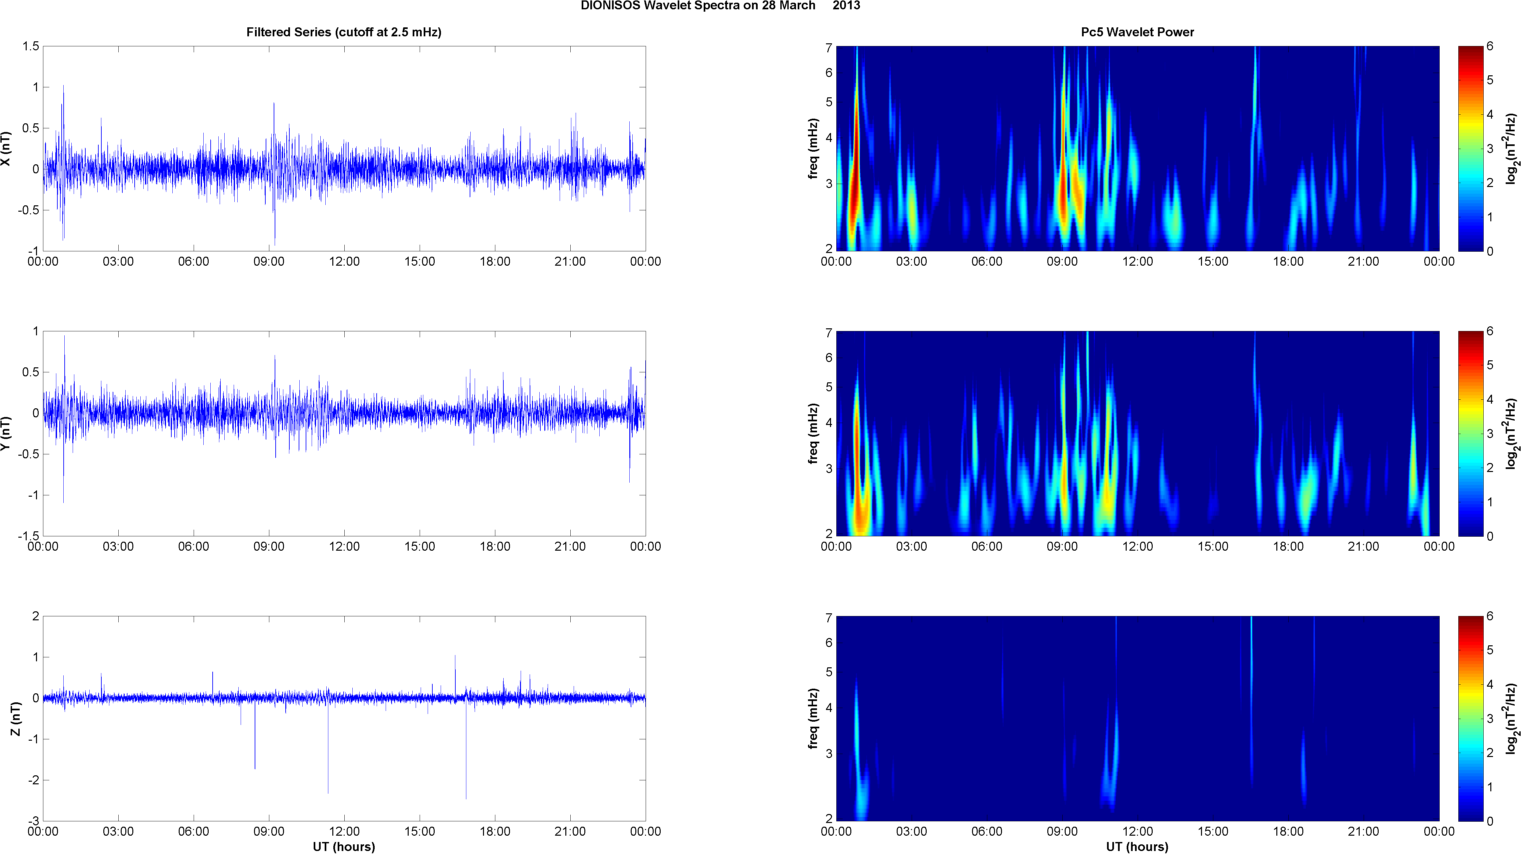Click the colorbar beside the Y wavelet spectrum
Viewport: 1521px width, 854px height.
pos(1470,433)
